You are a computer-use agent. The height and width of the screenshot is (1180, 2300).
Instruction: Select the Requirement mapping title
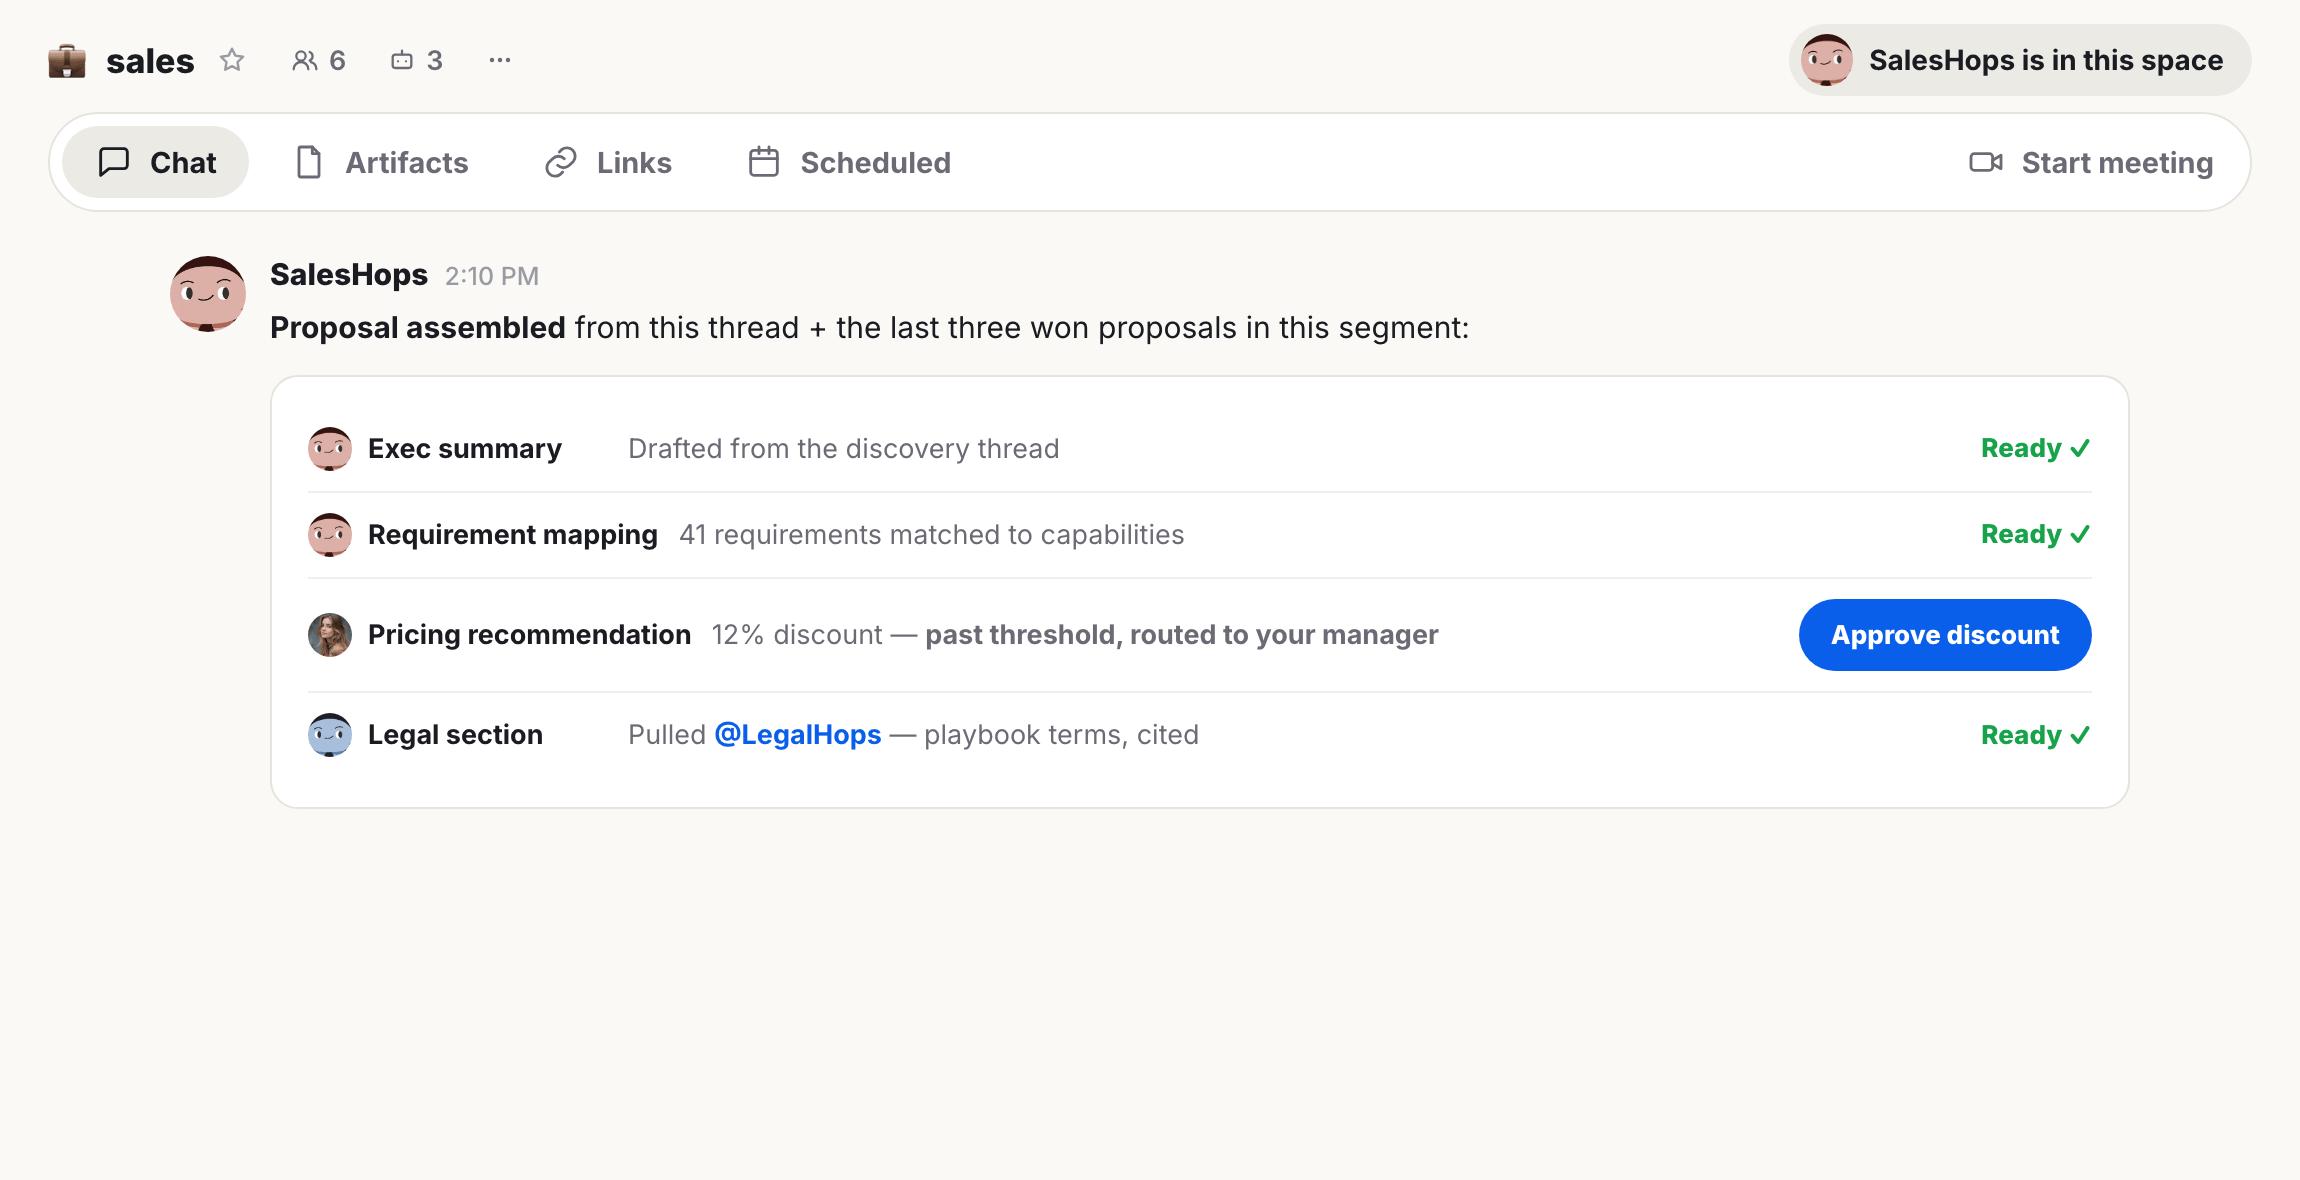[x=513, y=535]
